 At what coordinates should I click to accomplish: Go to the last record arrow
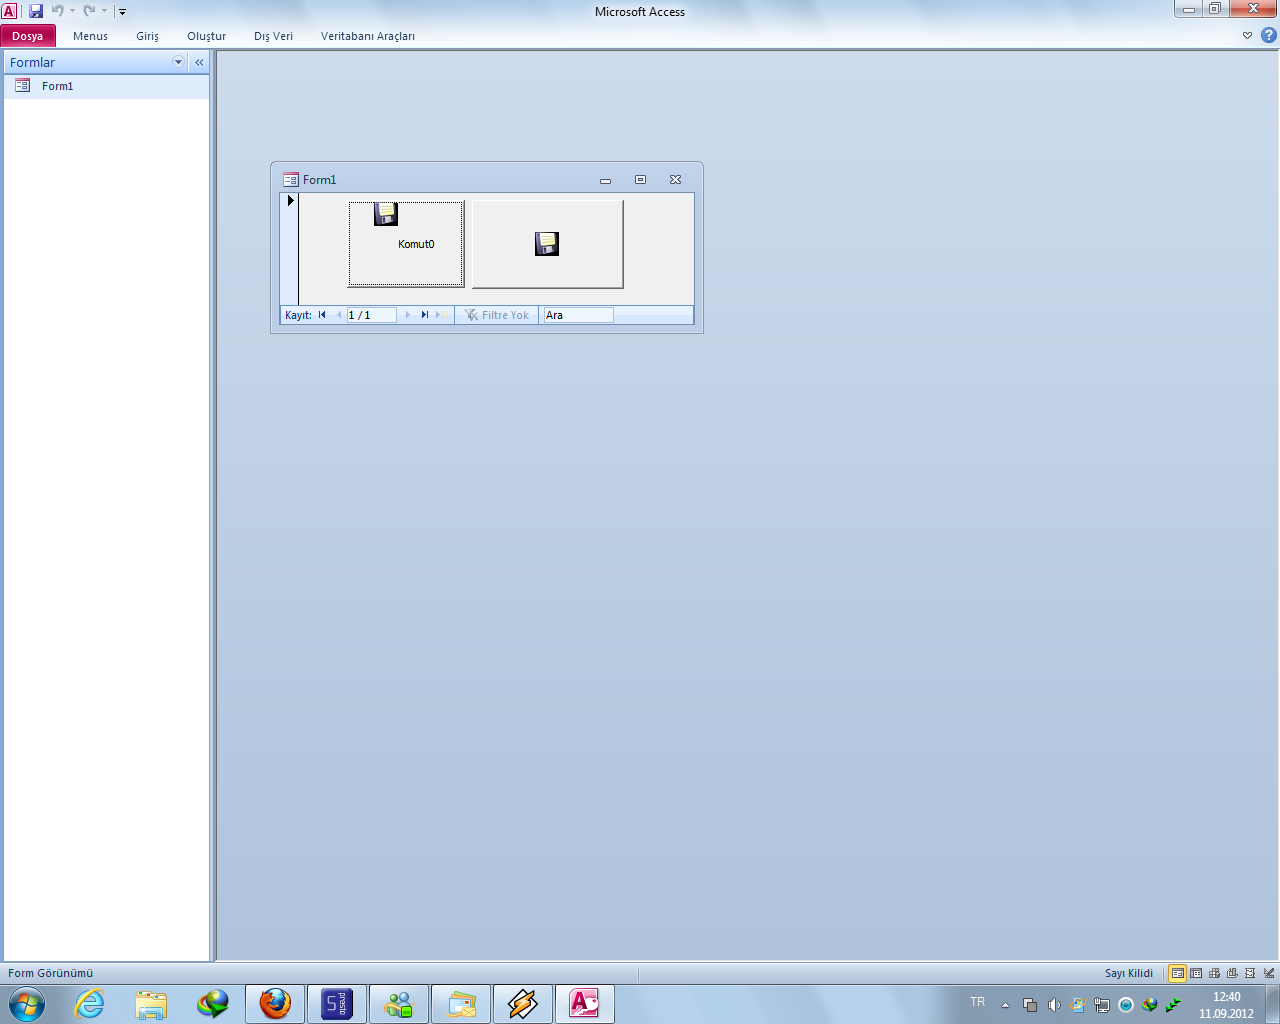pos(424,315)
